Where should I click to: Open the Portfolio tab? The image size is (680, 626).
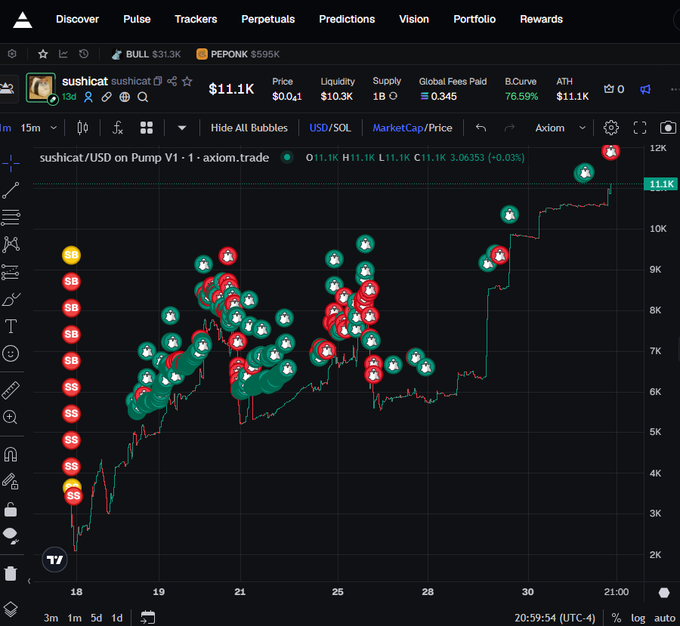click(474, 19)
